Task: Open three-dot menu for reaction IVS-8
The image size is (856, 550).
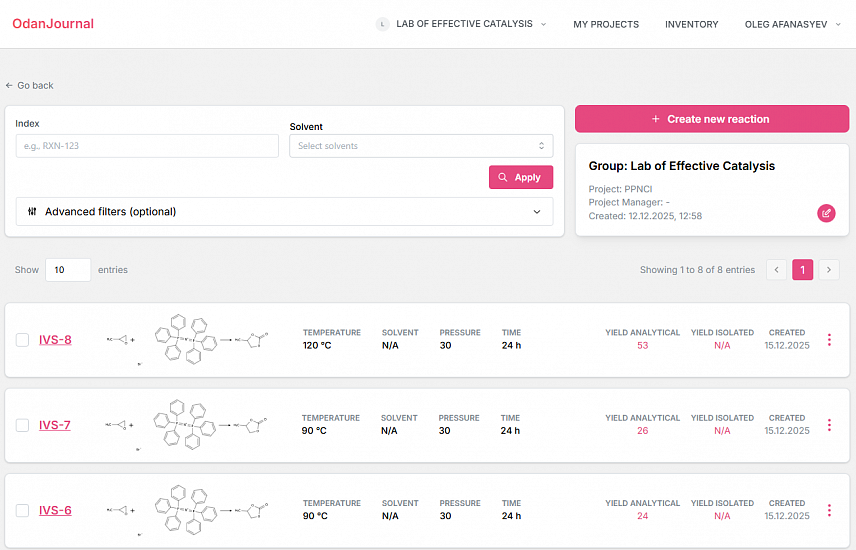Action: [829, 340]
